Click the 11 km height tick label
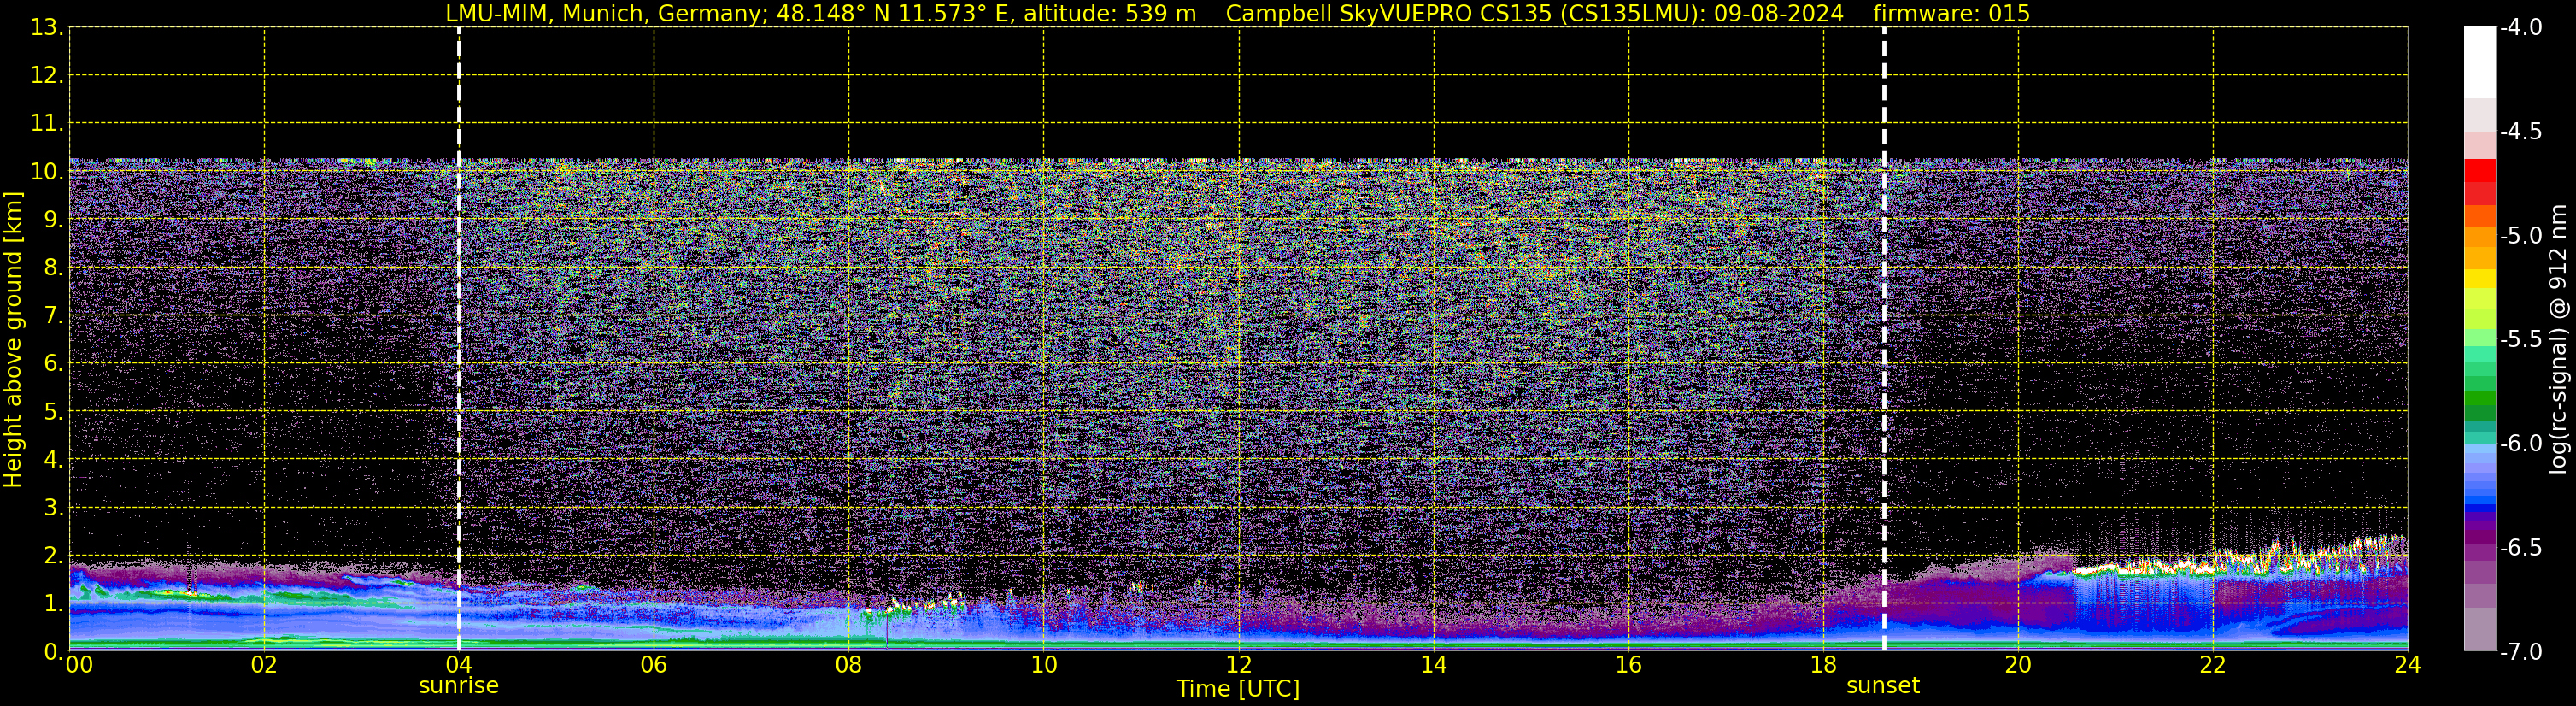Screen dimensions: 2576x706 [46, 123]
